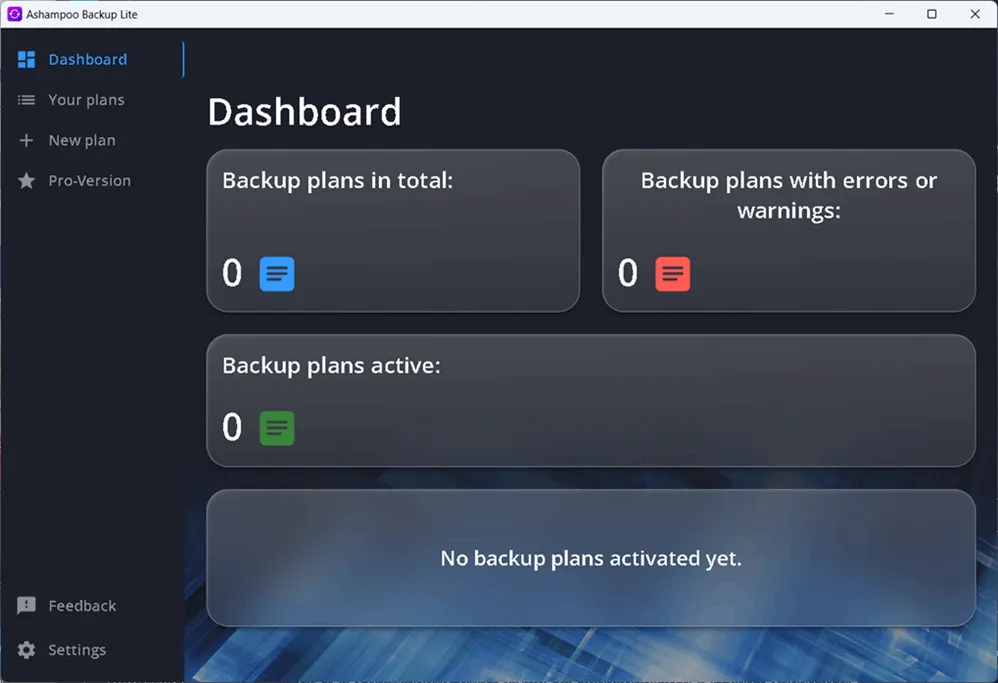Open Settings from the sidebar
This screenshot has height=683, width=998.
coord(77,650)
